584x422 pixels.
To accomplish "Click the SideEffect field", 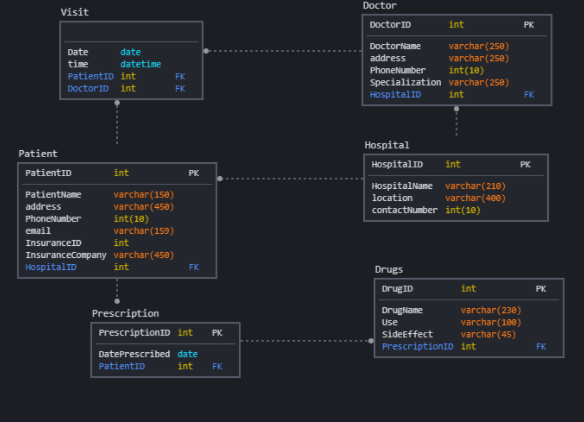I will click(x=407, y=334).
